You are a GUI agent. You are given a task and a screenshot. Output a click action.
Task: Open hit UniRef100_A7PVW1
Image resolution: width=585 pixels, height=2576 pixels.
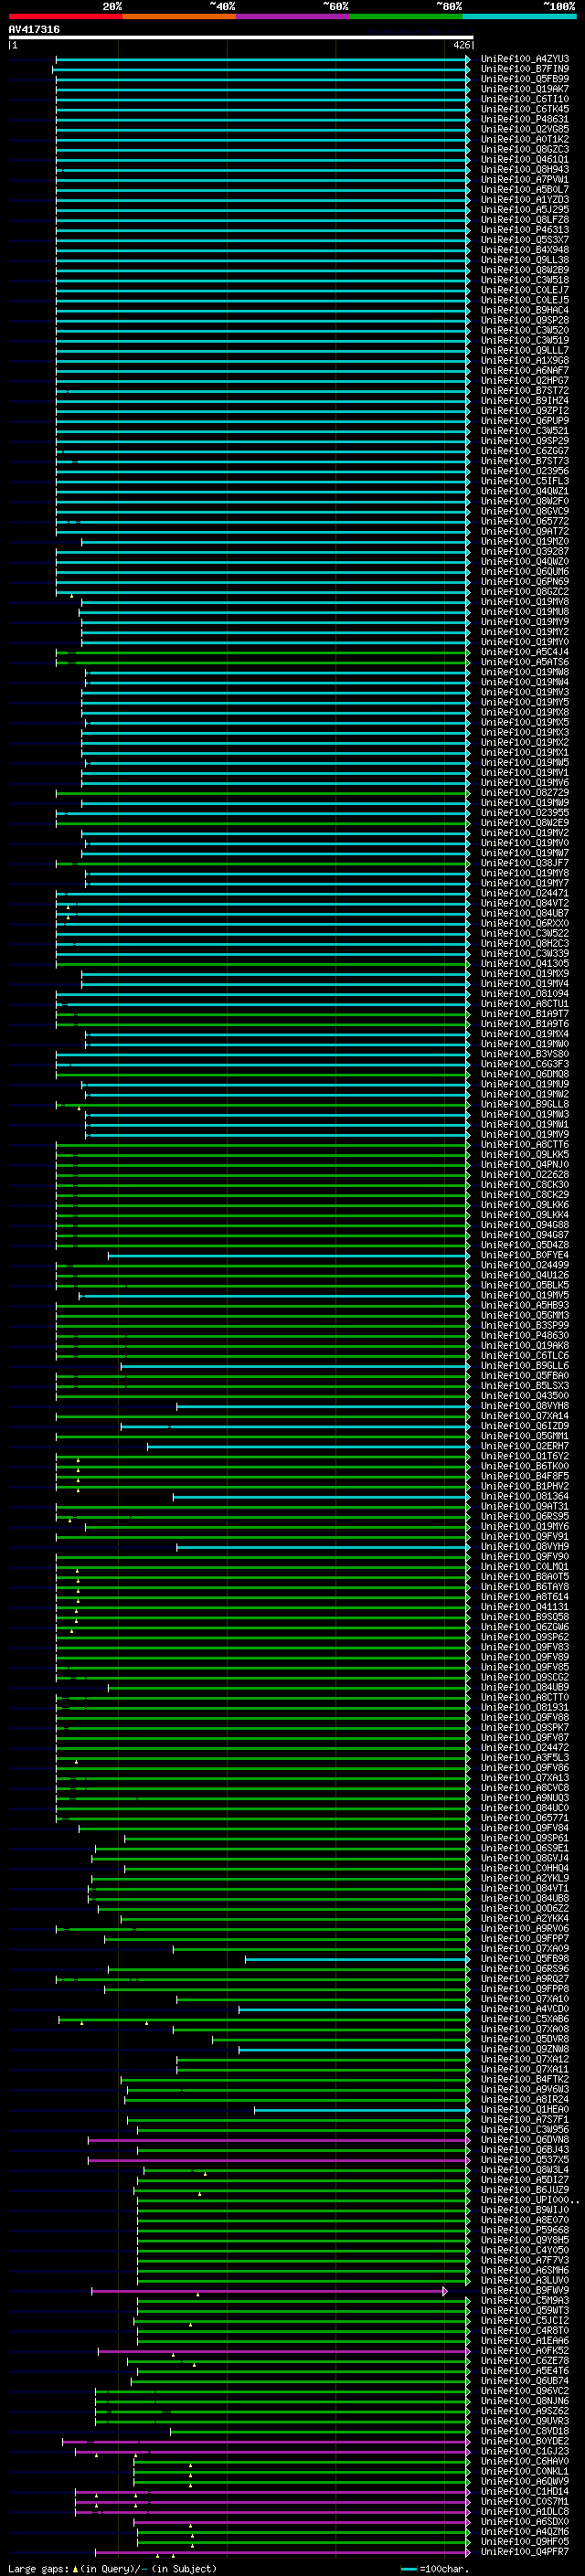[524, 180]
